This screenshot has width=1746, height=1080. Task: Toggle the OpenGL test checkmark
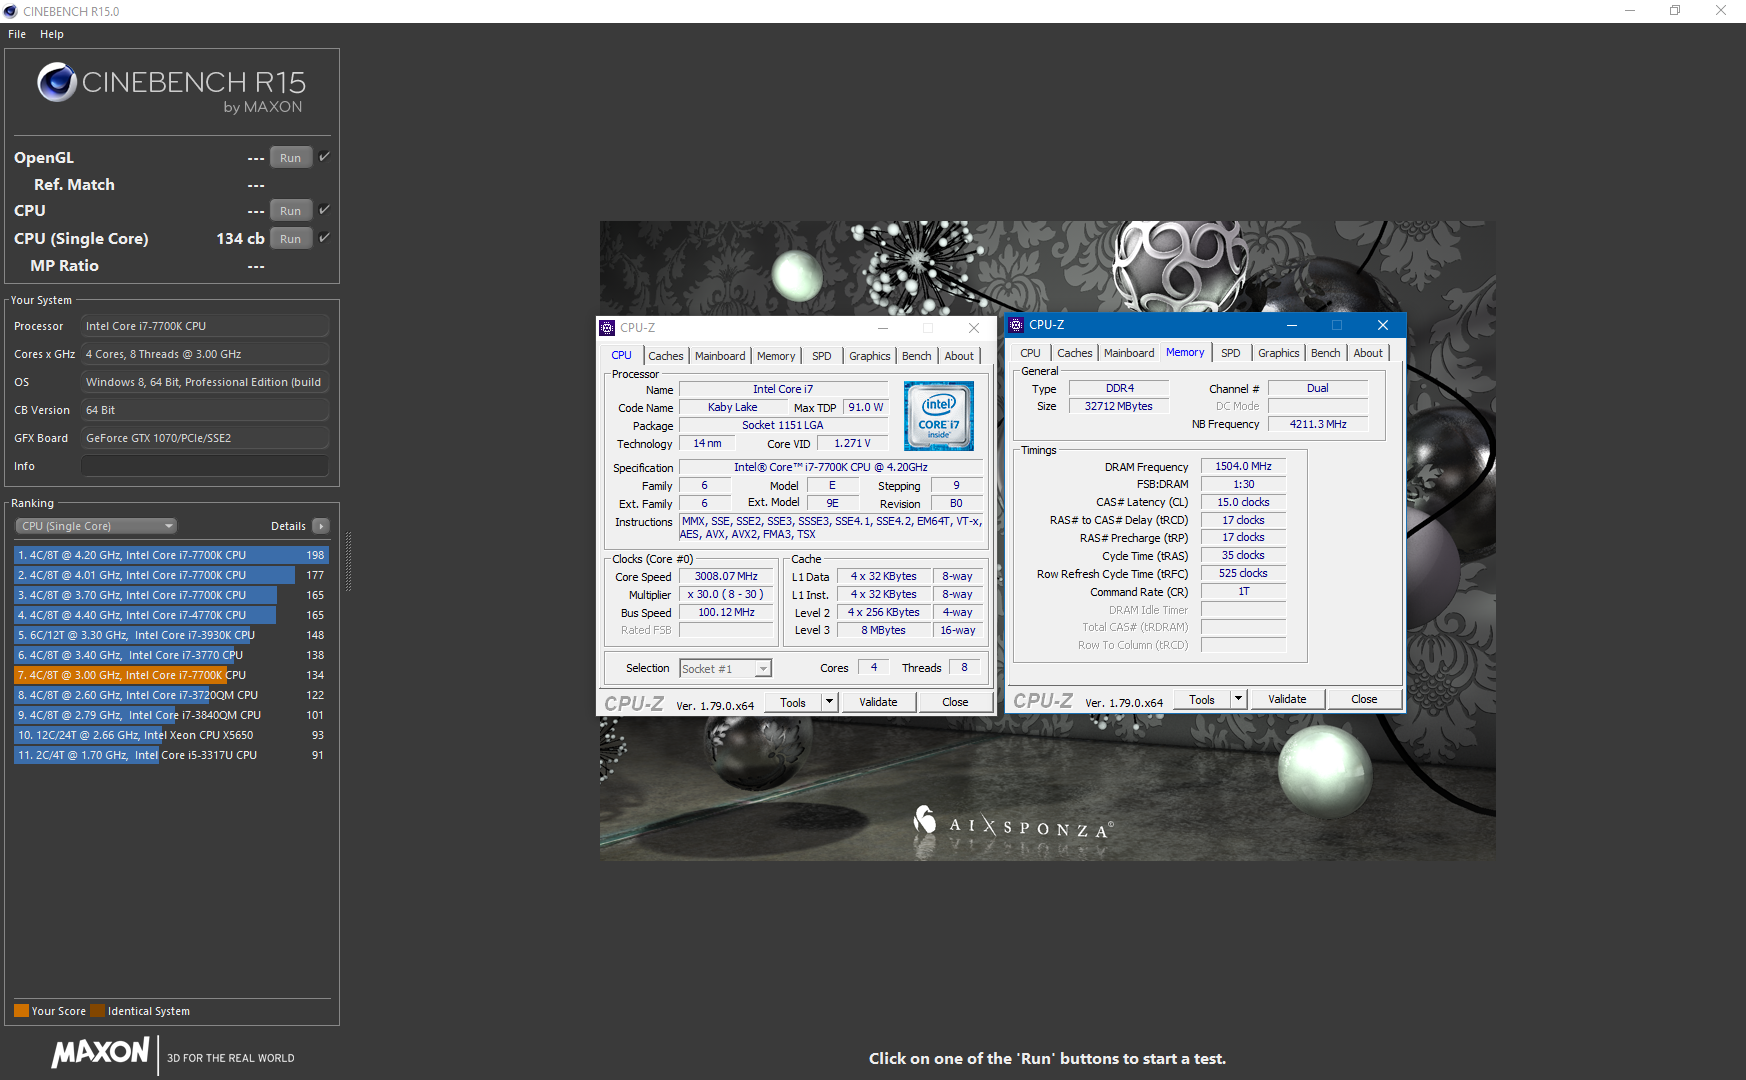[324, 157]
